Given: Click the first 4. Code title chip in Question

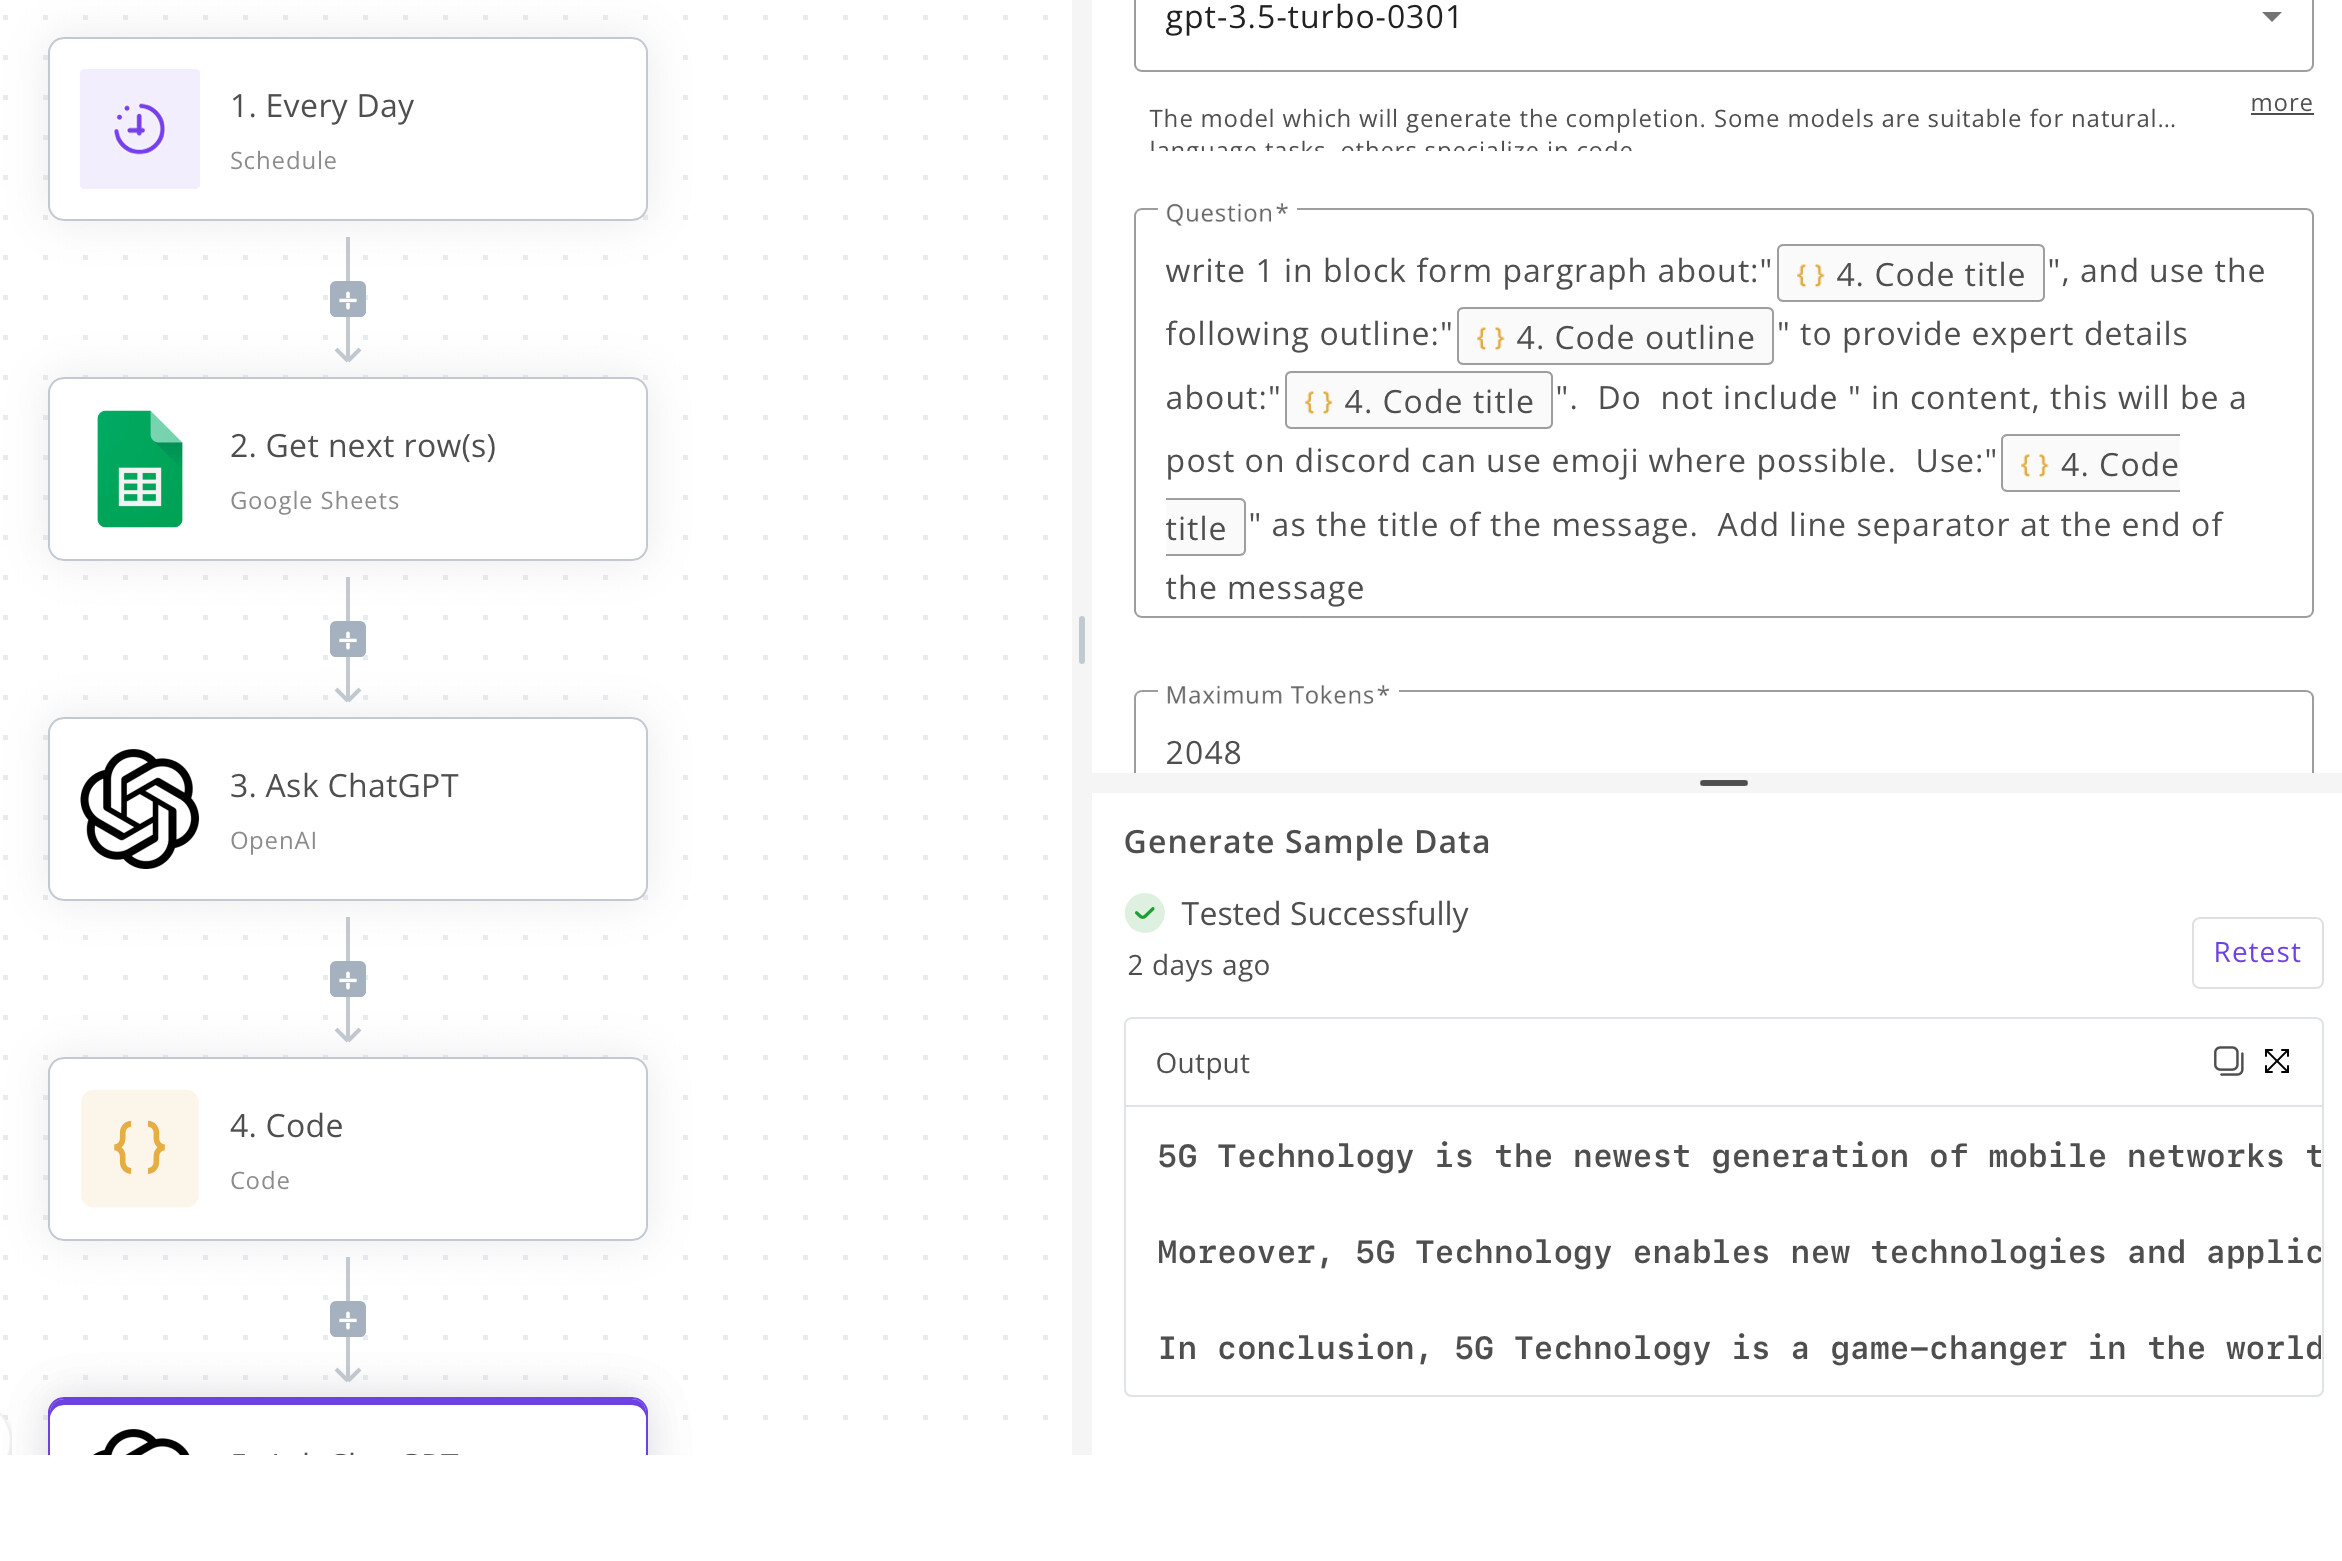Looking at the screenshot, I should (1910, 274).
